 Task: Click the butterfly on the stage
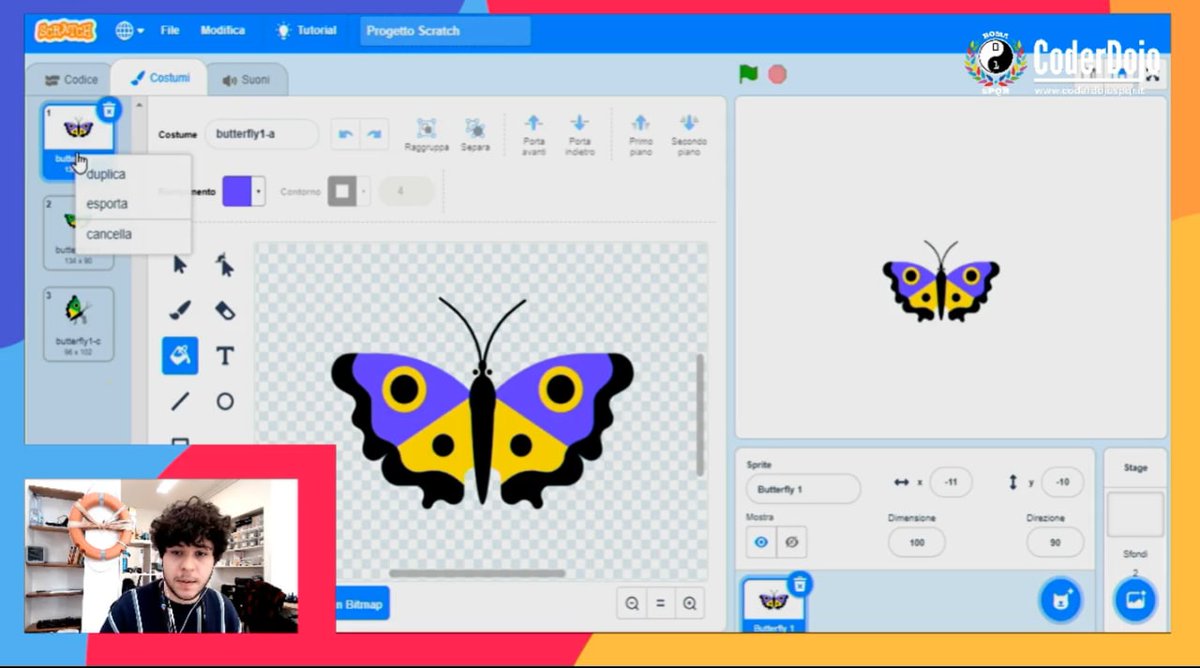click(x=941, y=281)
